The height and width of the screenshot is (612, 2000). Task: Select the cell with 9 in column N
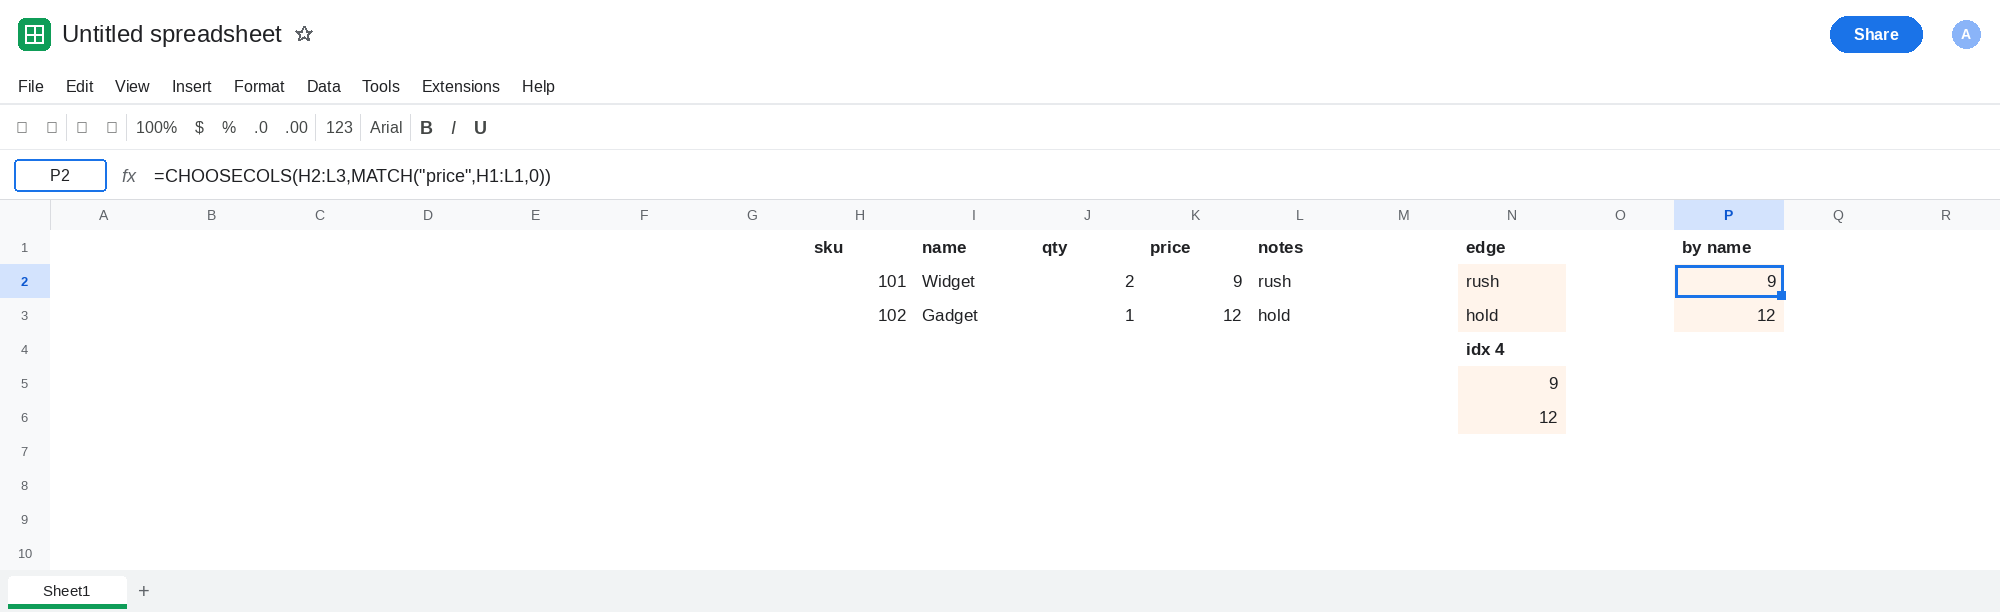coord(1512,383)
